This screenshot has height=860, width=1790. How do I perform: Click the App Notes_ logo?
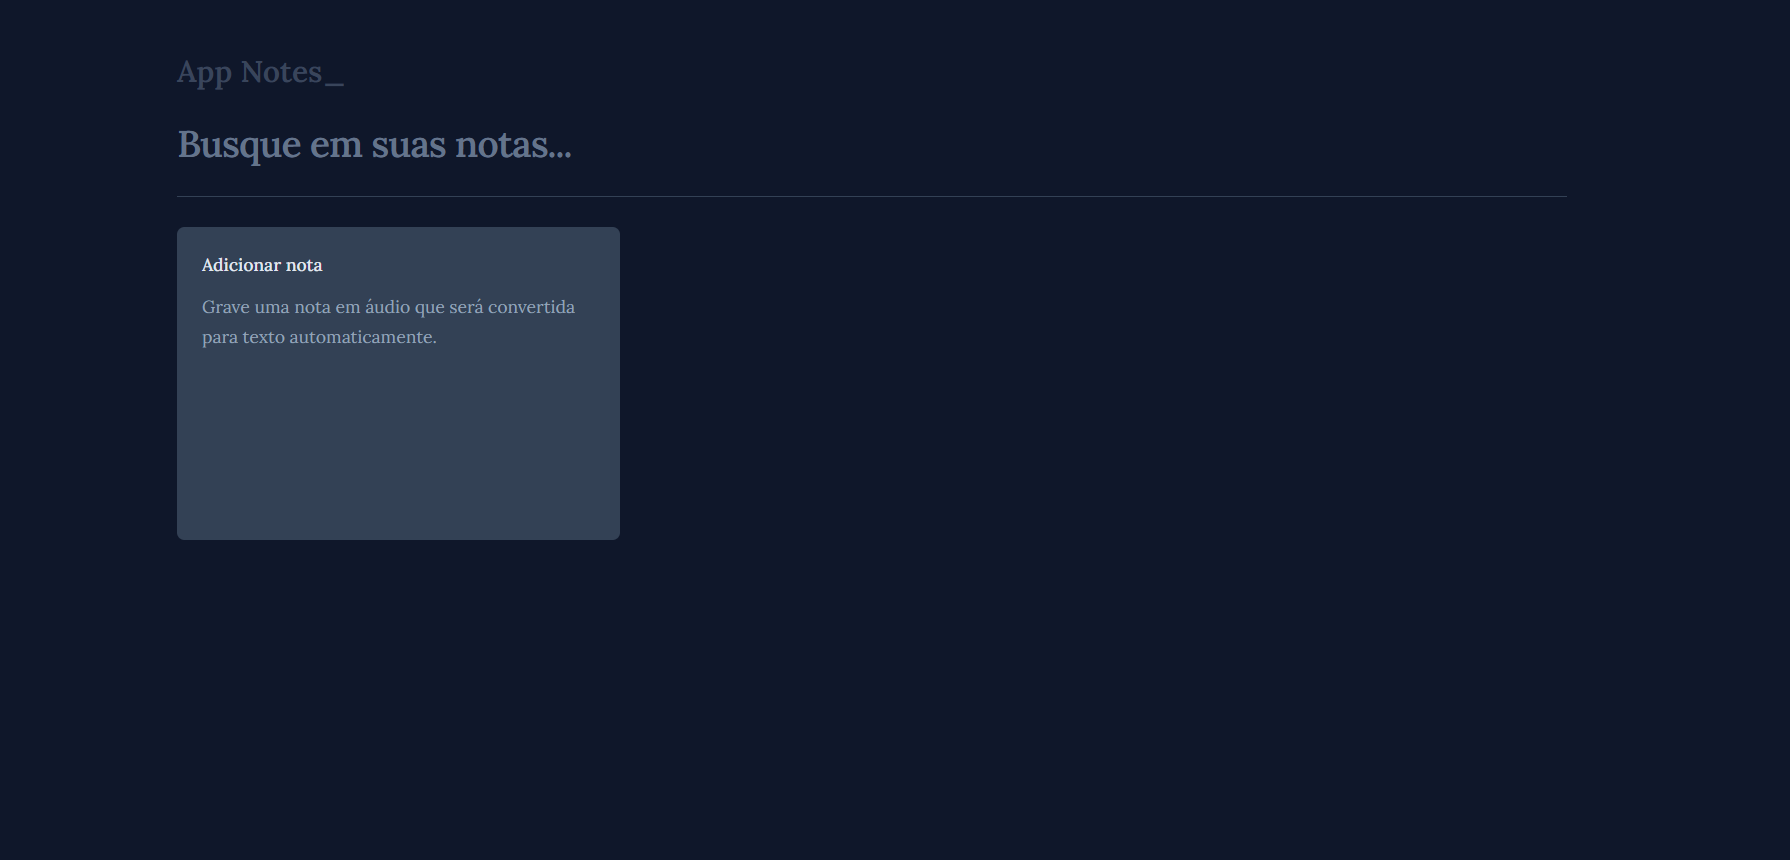click(x=260, y=73)
